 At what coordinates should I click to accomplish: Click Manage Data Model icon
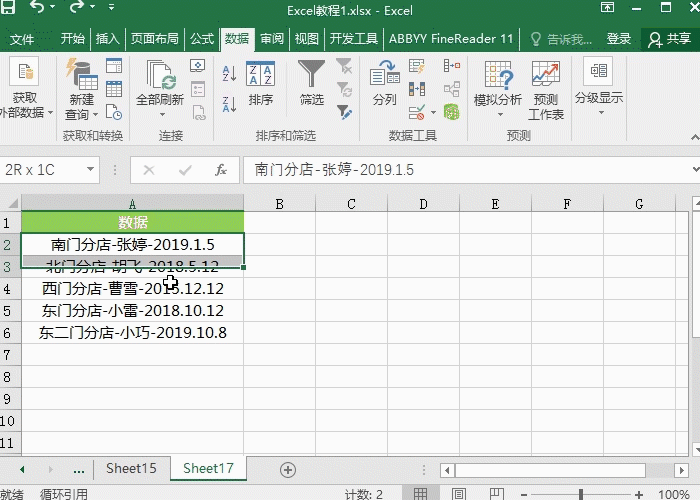452,112
